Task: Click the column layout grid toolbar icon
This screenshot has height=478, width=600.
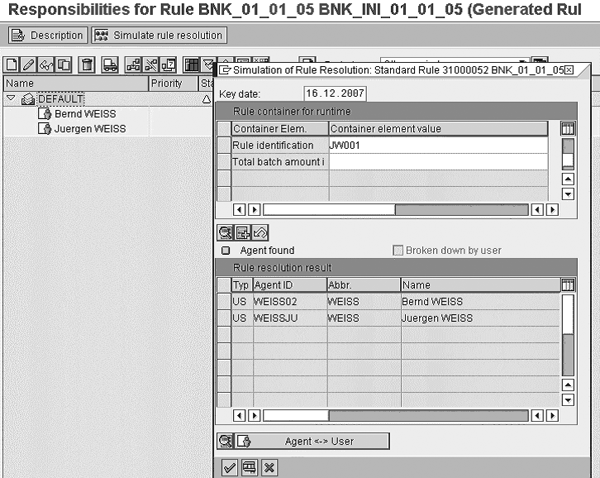Action: tap(192, 65)
